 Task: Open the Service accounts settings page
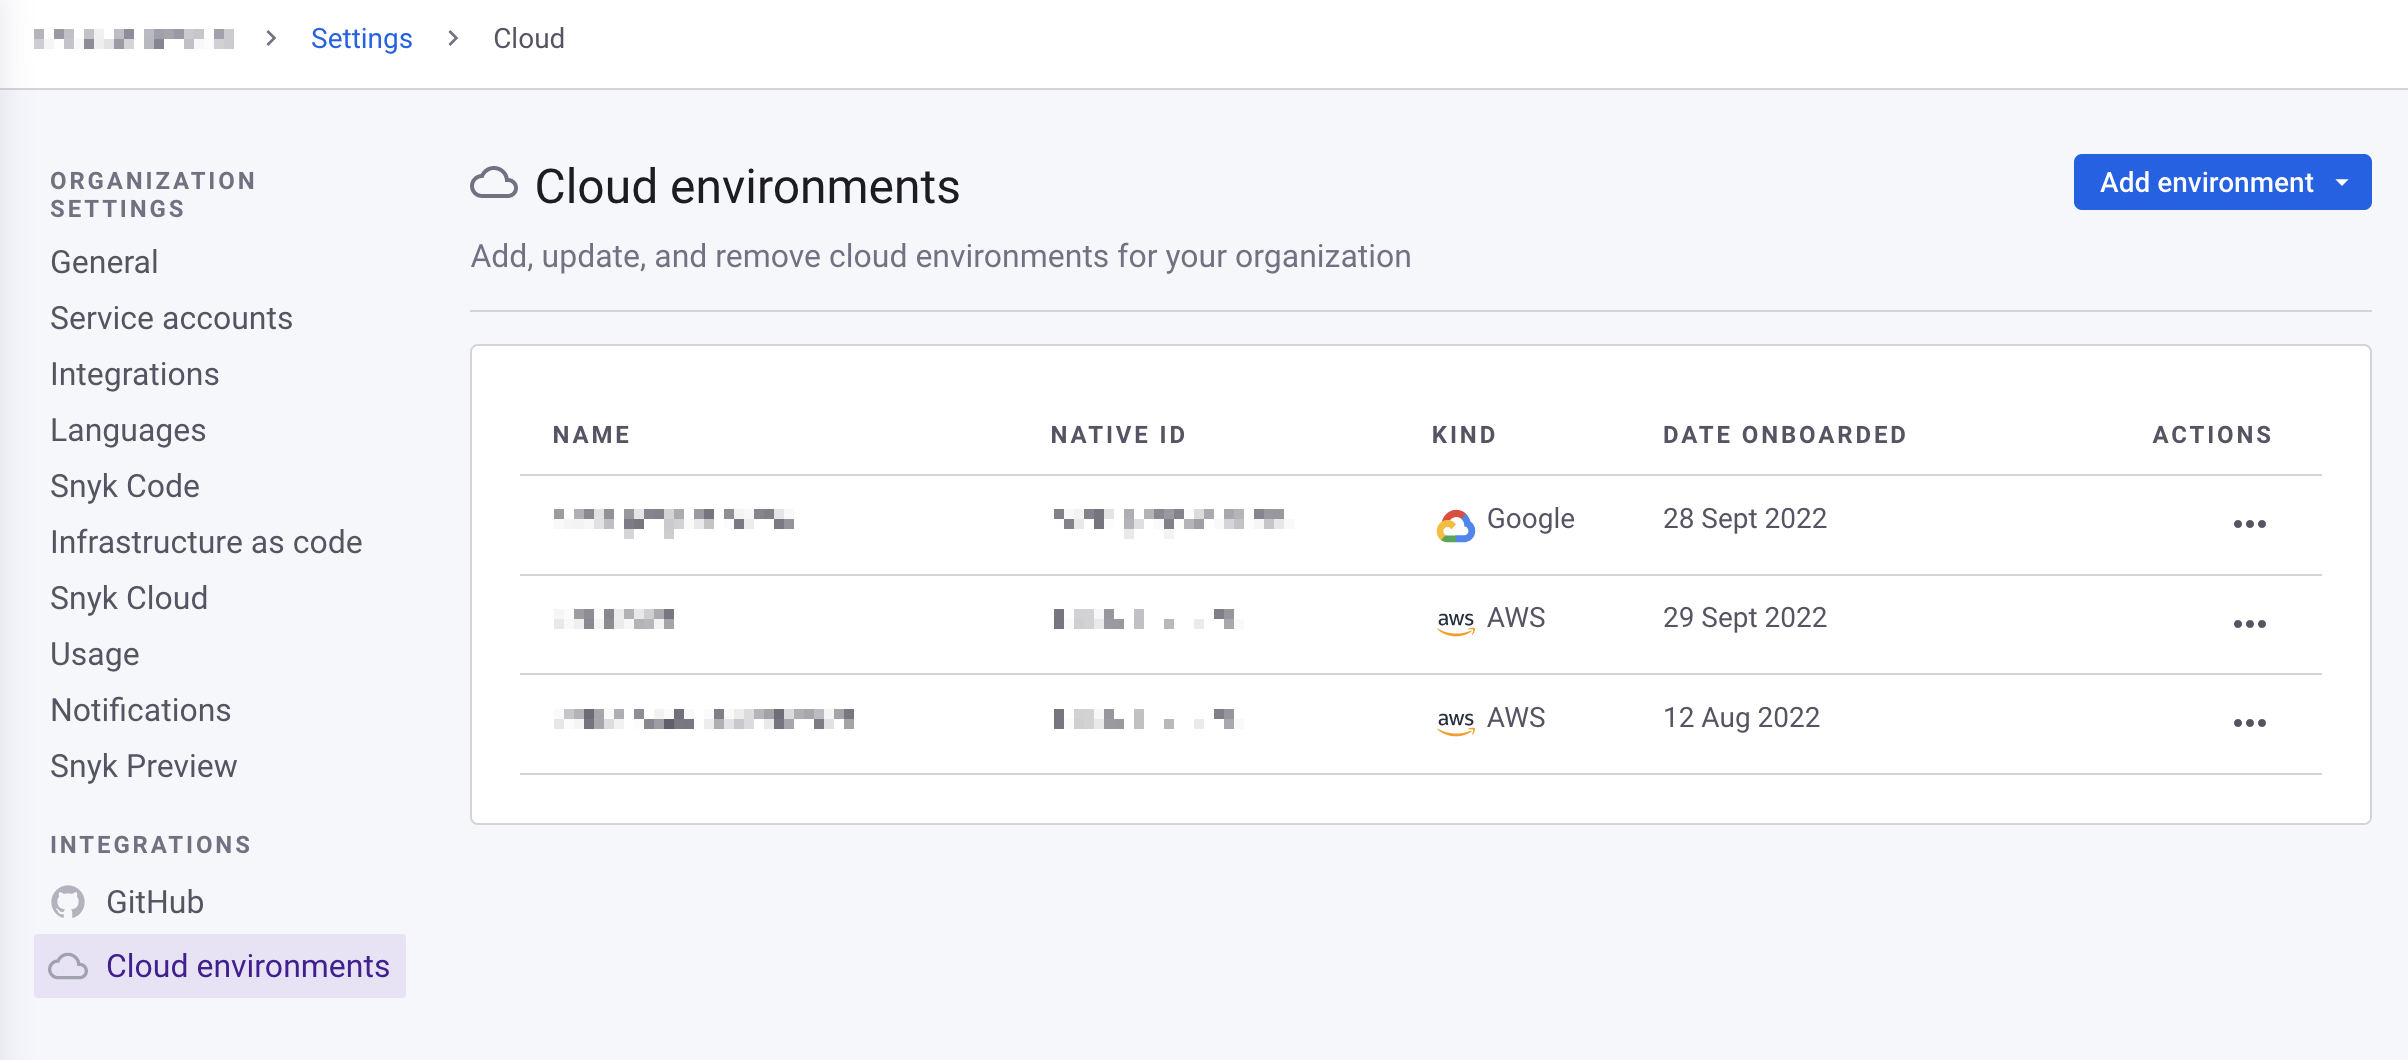[171, 318]
